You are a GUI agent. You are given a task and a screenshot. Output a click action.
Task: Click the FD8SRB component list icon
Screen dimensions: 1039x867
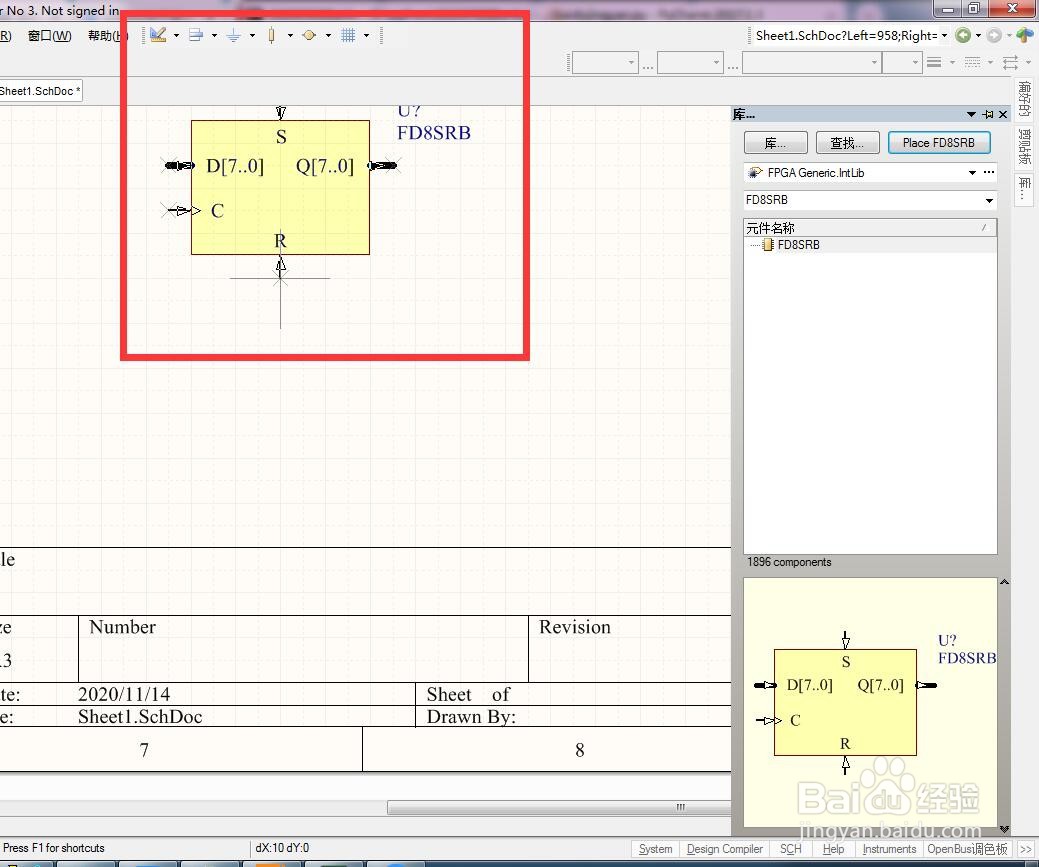pos(767,245)
